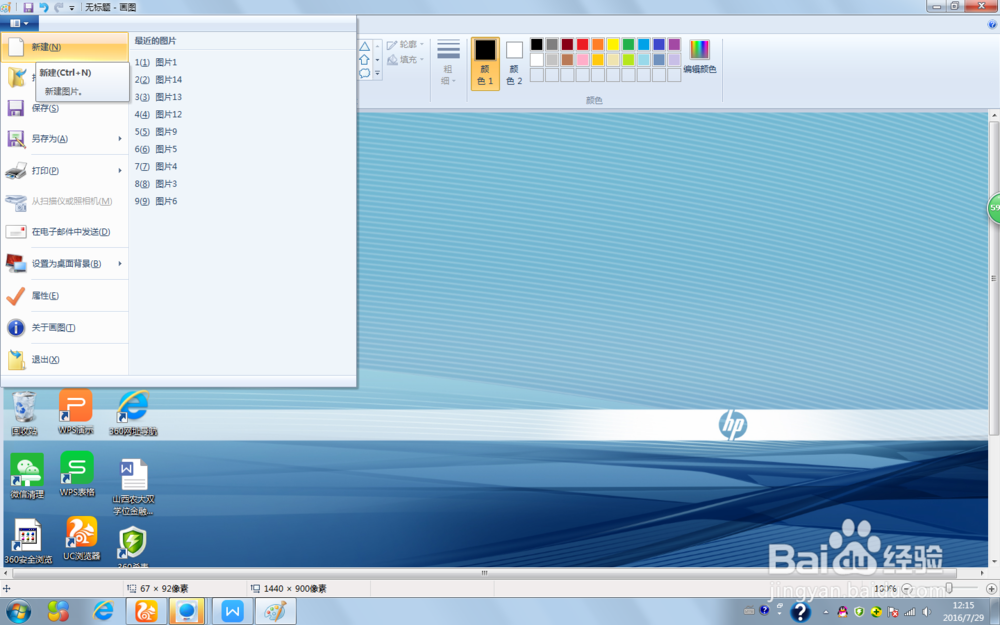This screenshot has width=1000, height=625.
Task: Pick the pink swatch in second row
Action: click(x=582, y=59)
